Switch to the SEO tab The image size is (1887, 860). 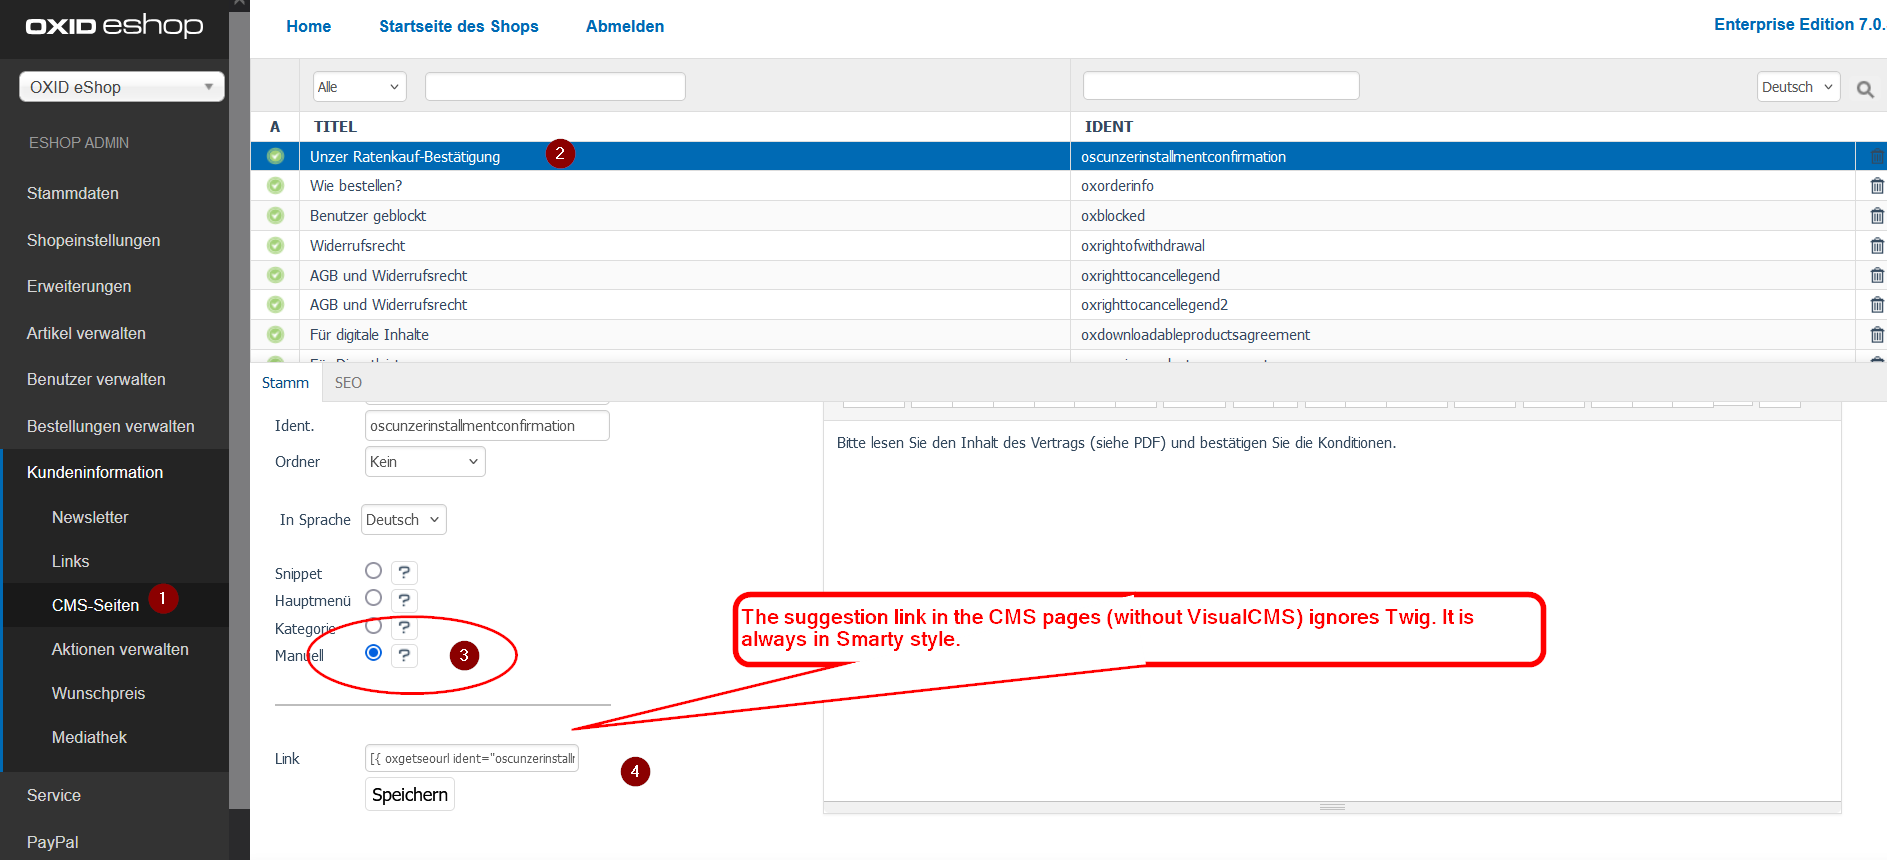coord(348,383)
